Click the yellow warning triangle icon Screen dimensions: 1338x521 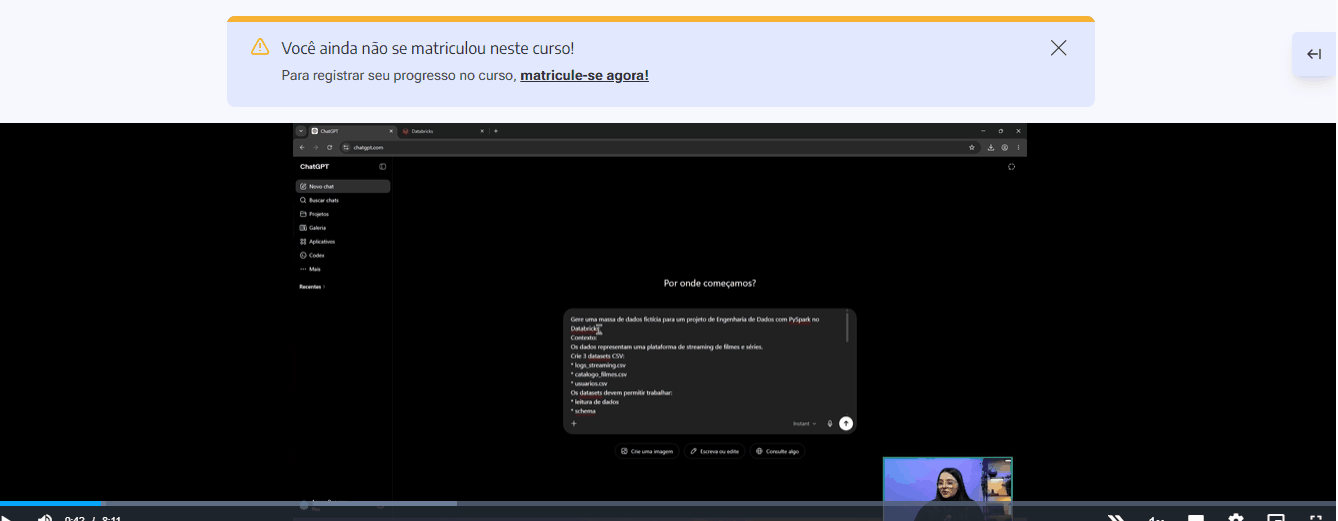point(260,47)
